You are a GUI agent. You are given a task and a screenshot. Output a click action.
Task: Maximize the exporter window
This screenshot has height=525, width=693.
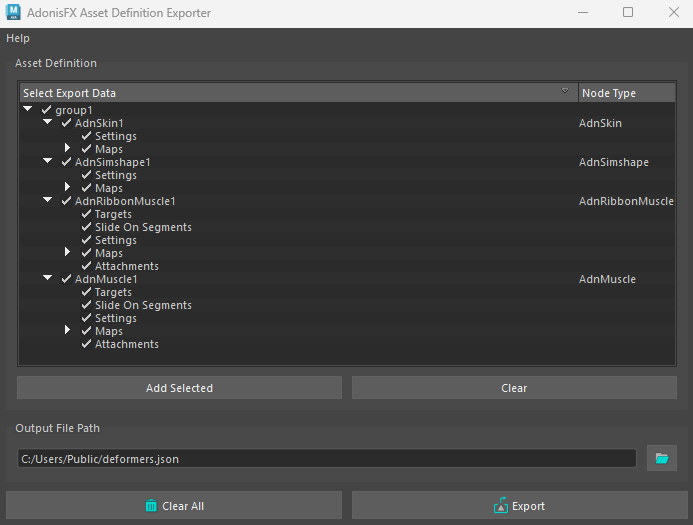click(x=628, y=12)
